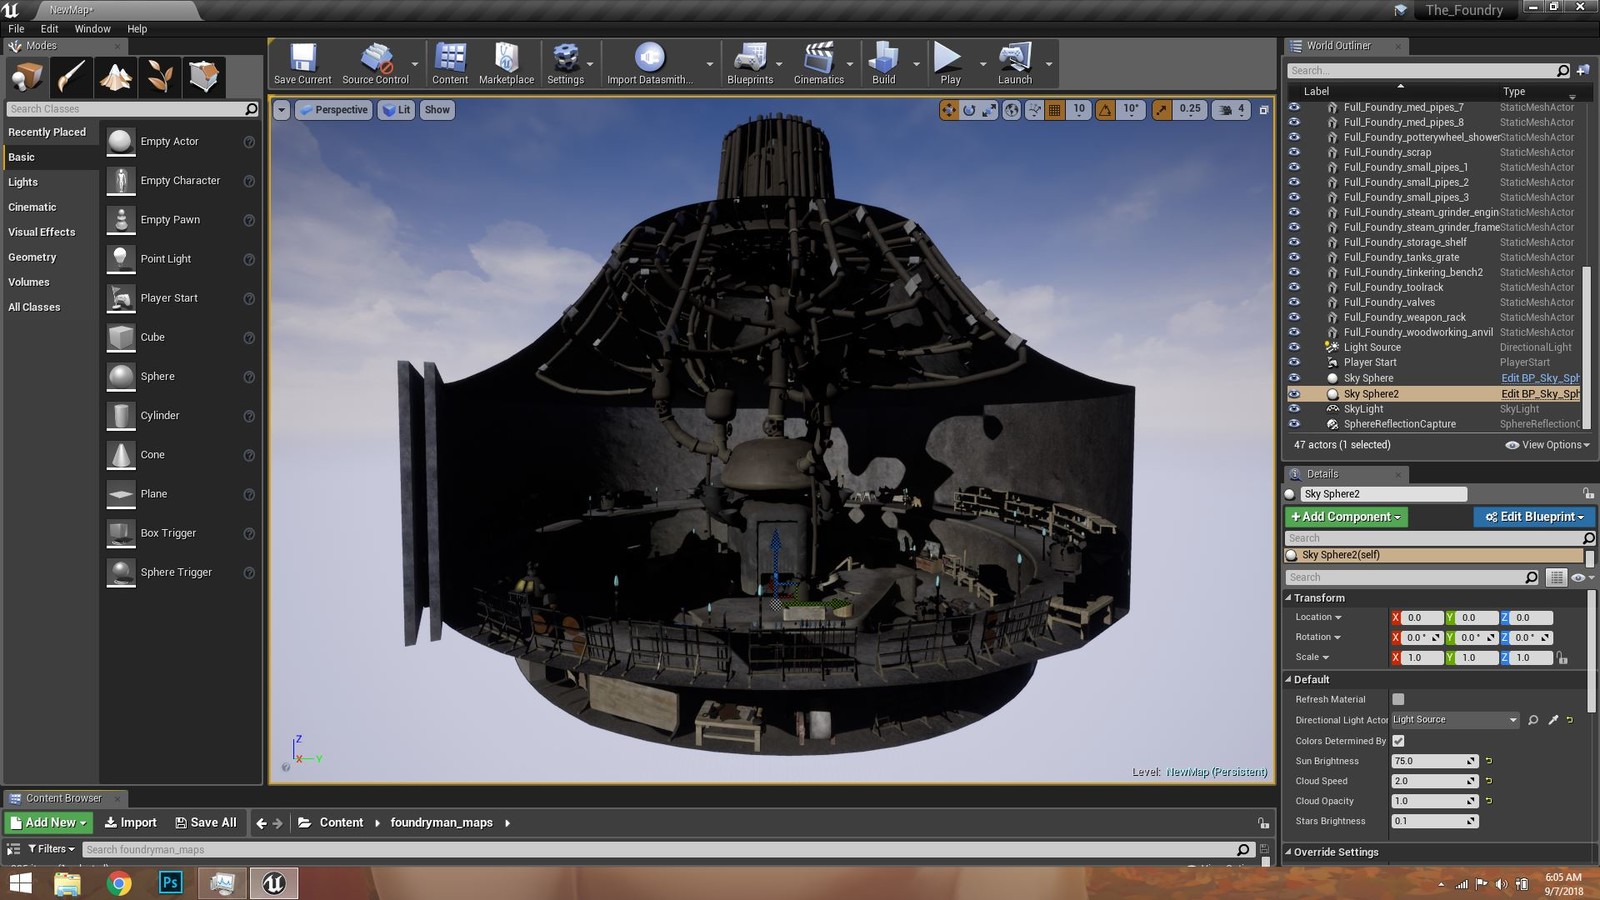This screenshot has height=900, width=1600.
Task: Open Perspective view mode dropdown
Action: click(x=333, y=110)
